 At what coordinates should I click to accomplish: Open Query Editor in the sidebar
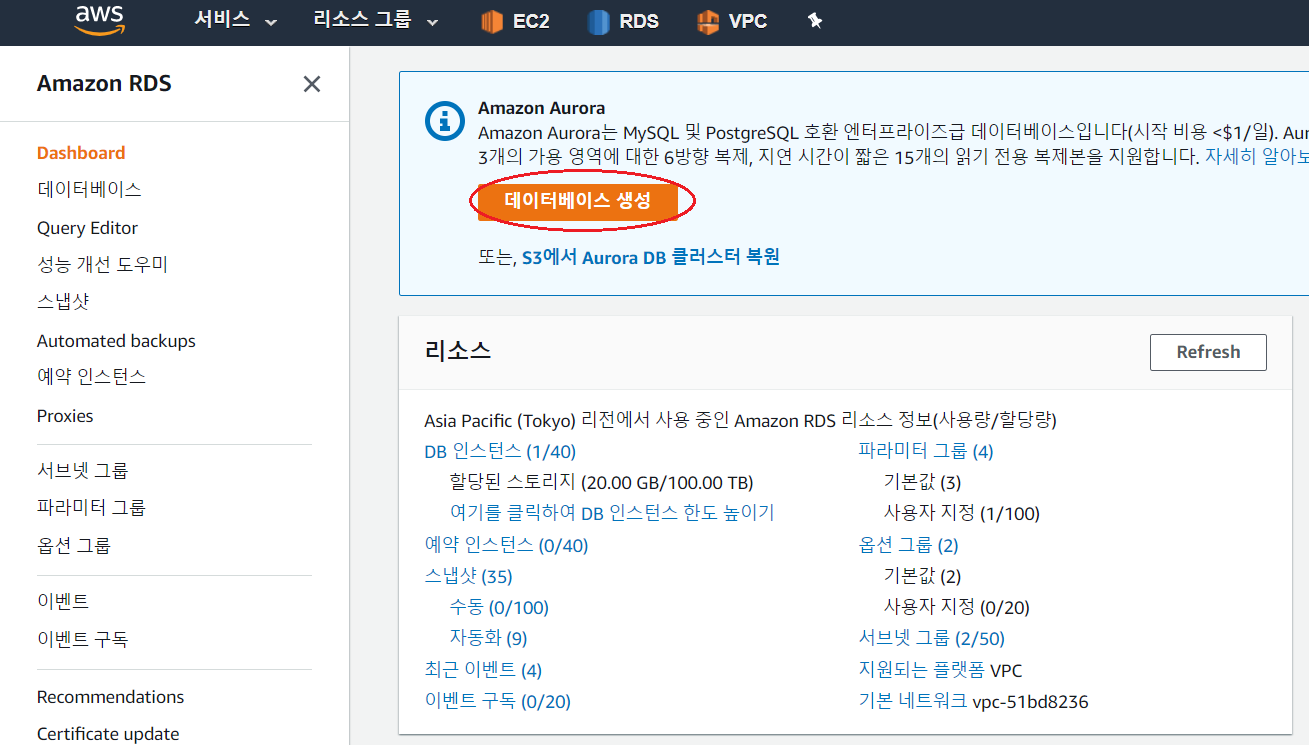tap(87, 228)
